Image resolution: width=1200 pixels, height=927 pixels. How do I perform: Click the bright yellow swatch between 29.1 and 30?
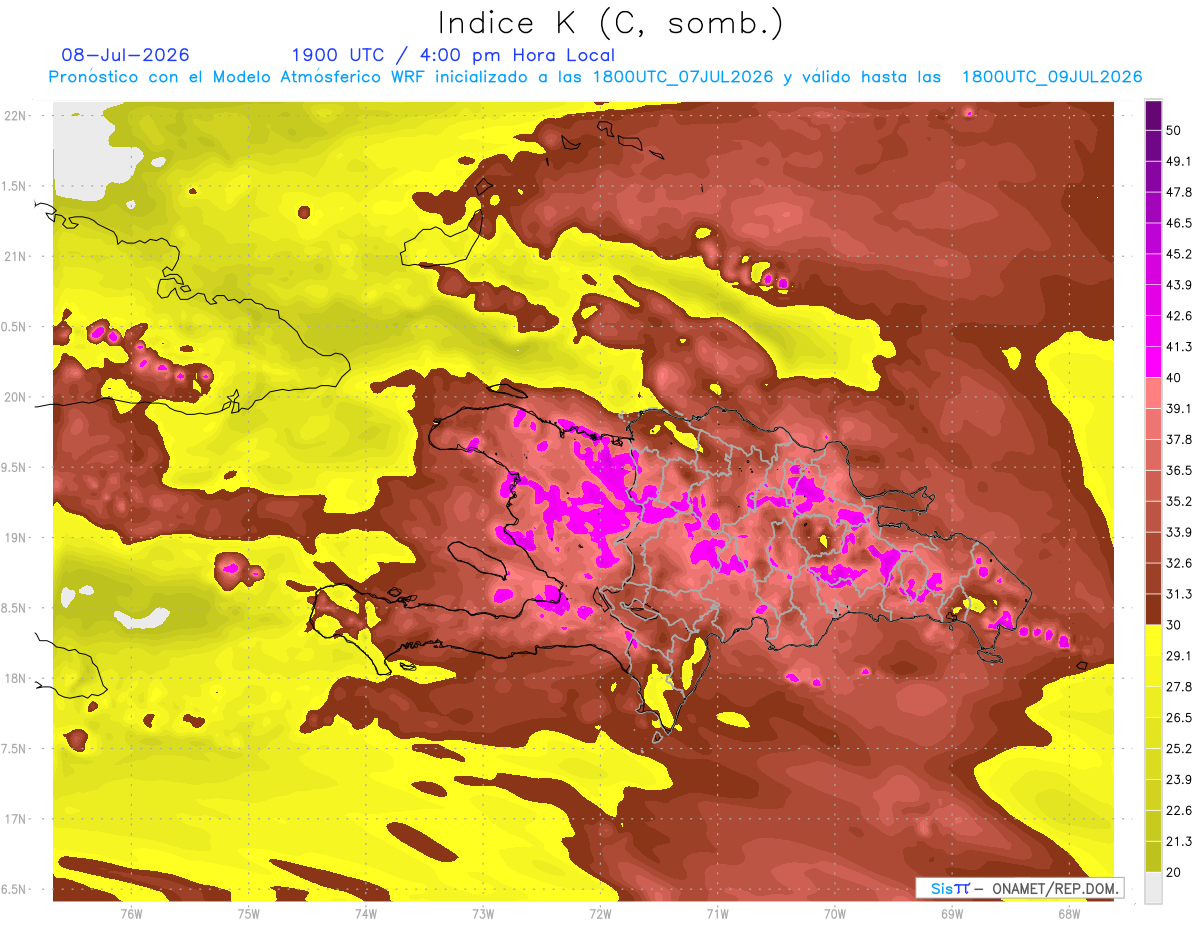(x=1153, y=640)
